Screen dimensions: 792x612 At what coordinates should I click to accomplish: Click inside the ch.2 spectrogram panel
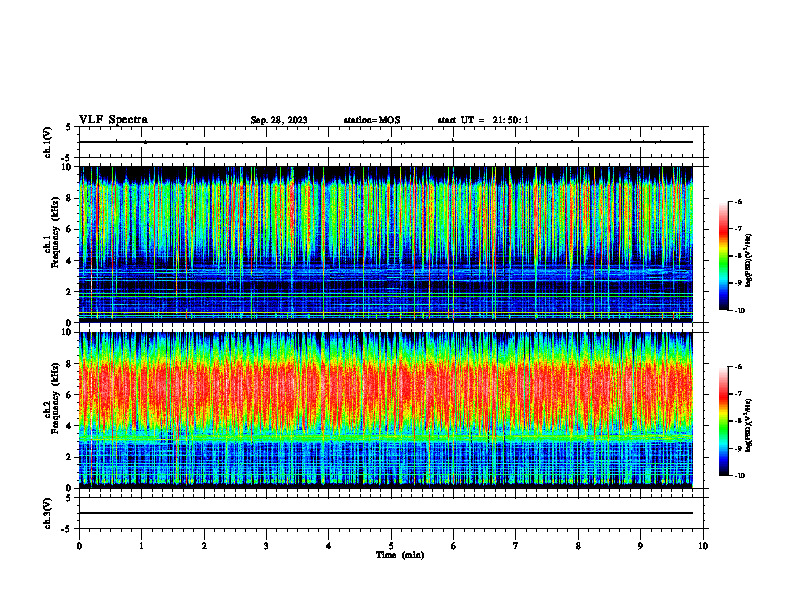tap(386, 410)
